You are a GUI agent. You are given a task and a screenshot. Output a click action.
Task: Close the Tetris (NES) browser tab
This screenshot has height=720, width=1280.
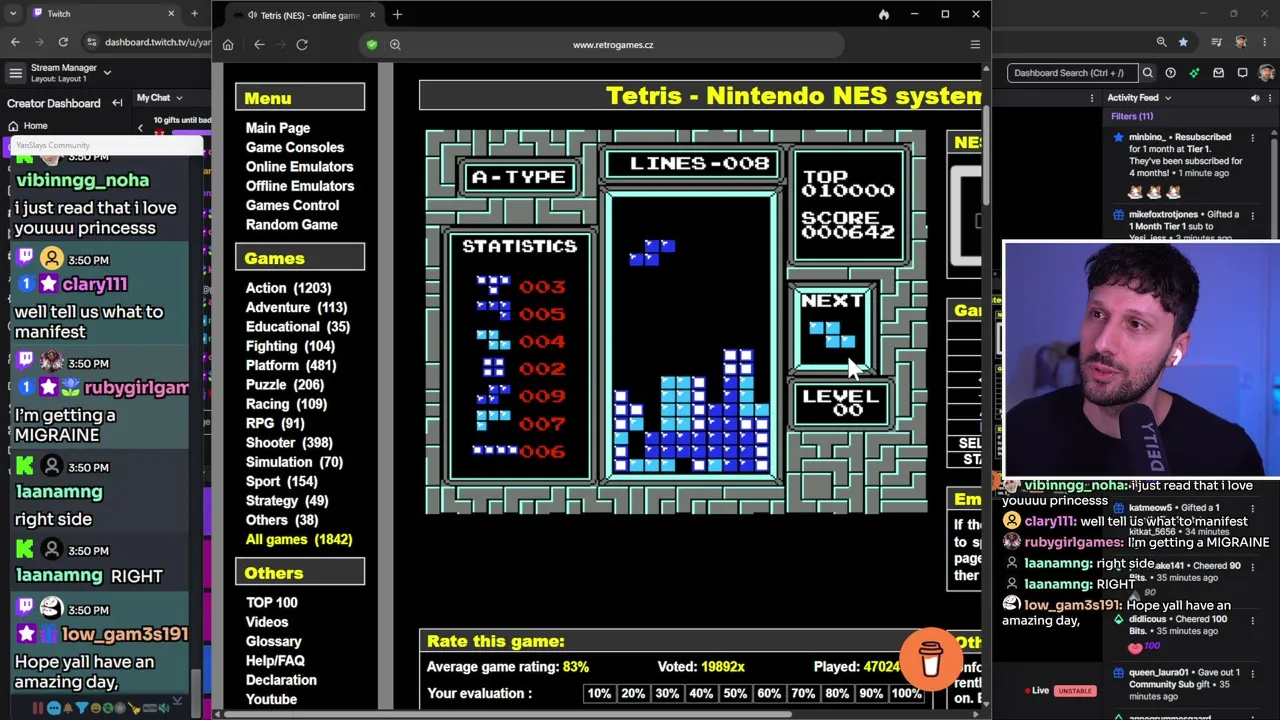pos(372,15)
